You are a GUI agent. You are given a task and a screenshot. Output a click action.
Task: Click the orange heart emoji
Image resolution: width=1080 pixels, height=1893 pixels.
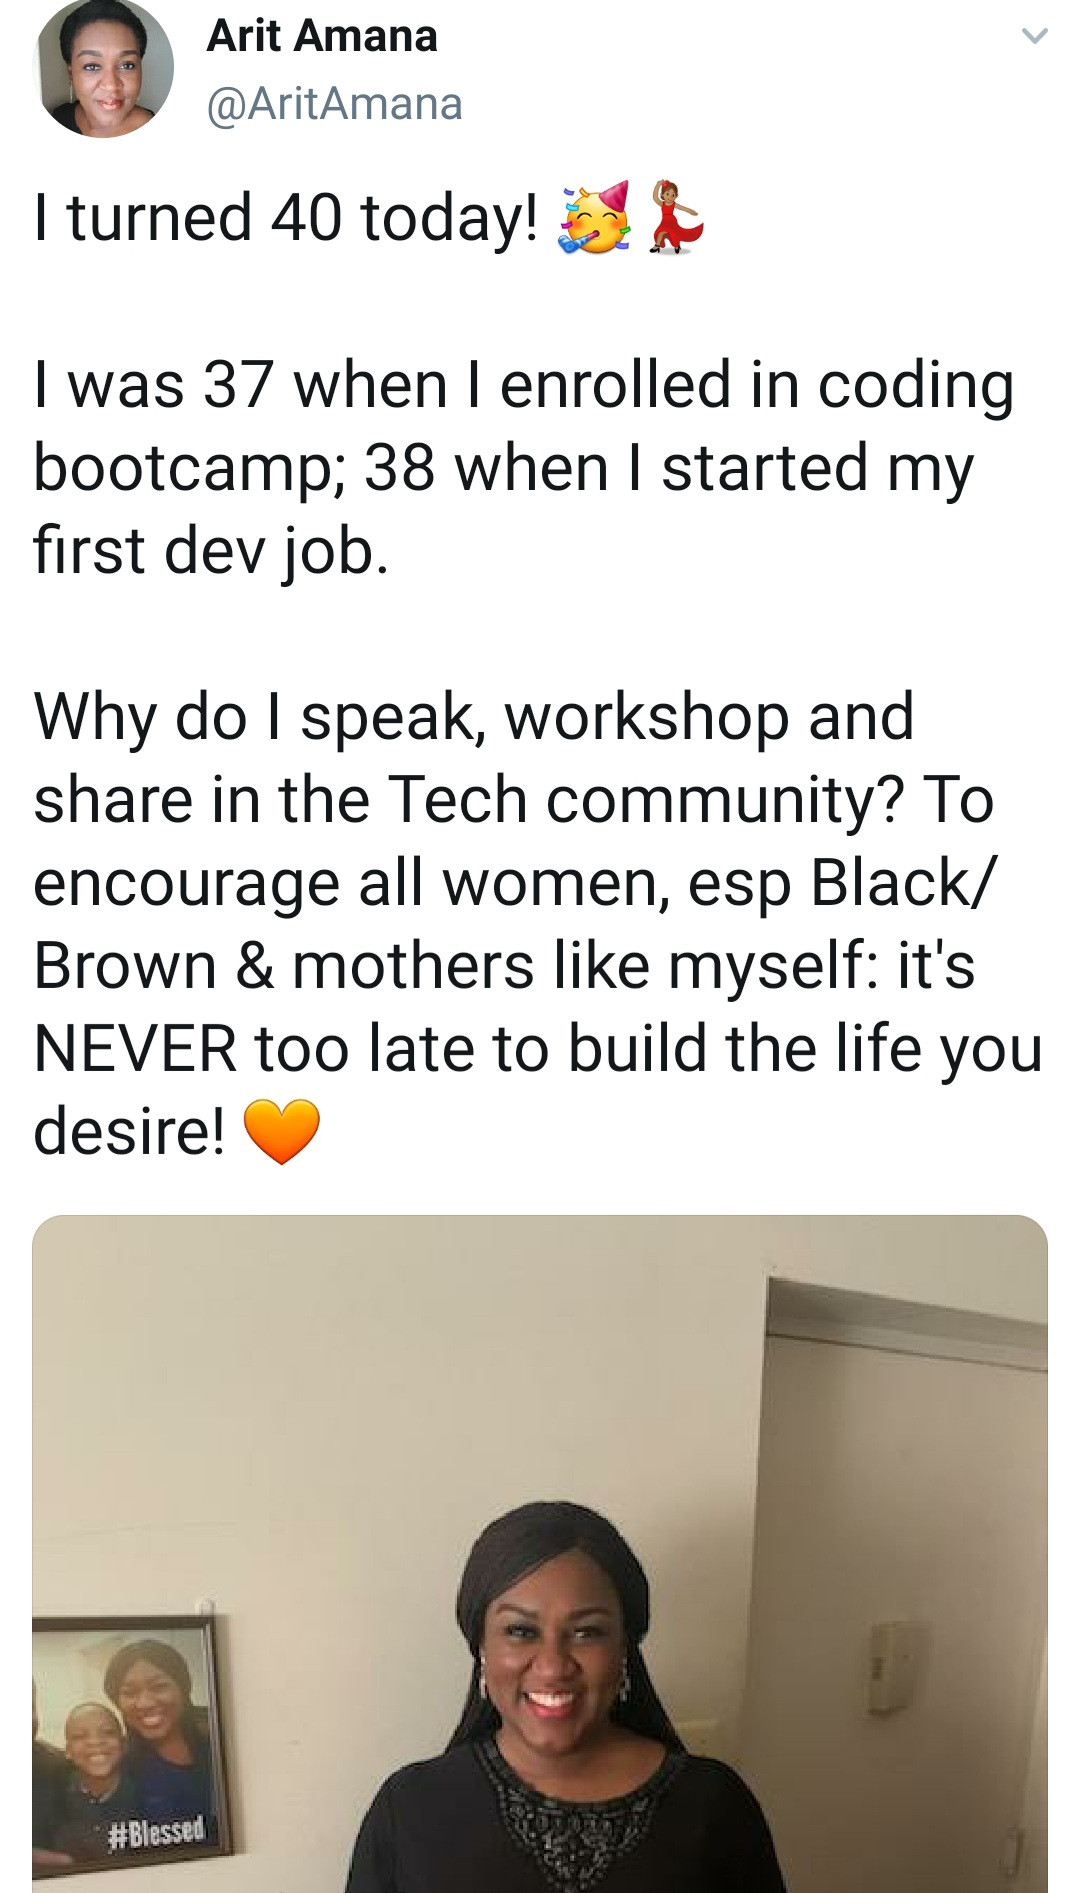pyautogui.click(x=282, y=1132)
